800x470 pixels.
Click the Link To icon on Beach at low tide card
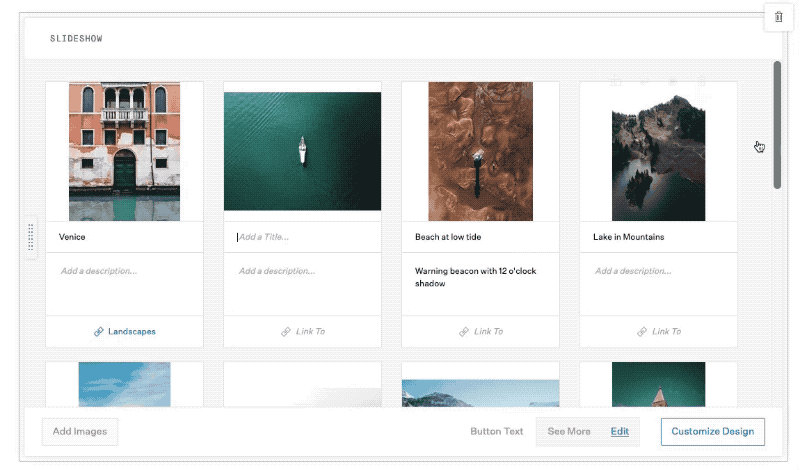tap(464, 331)
